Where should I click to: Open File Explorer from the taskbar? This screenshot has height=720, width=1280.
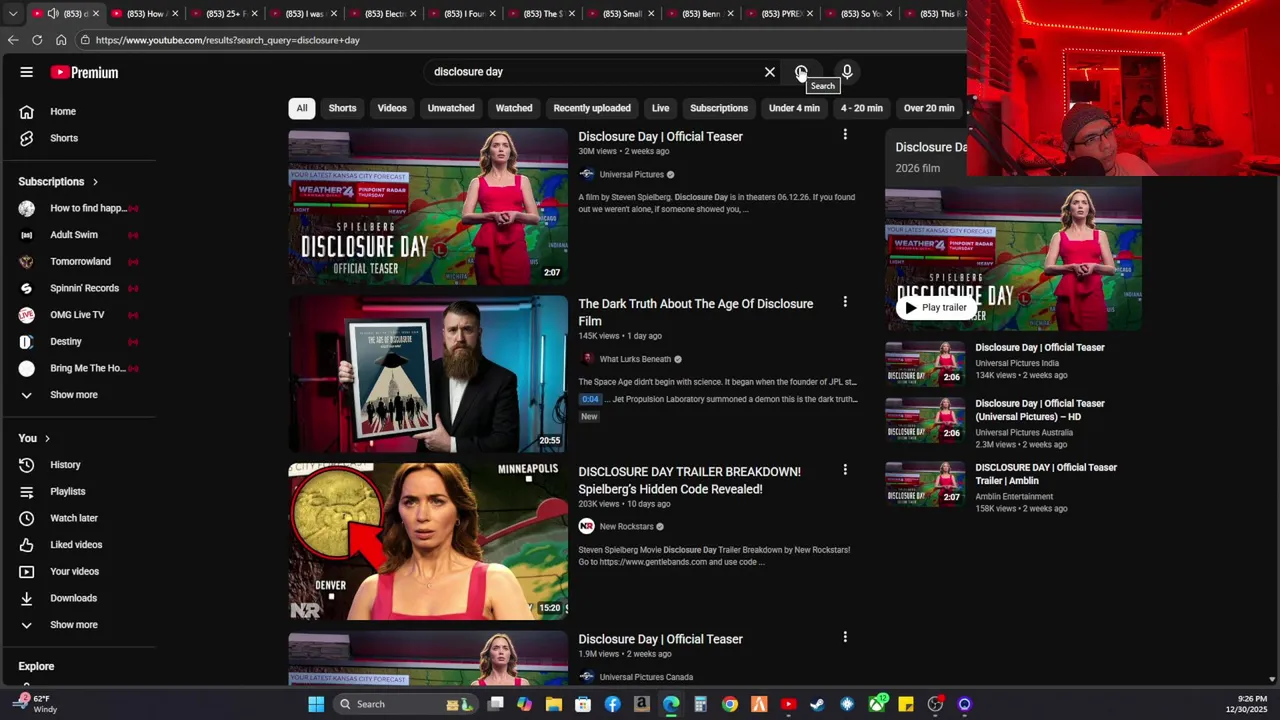pos(554,704)
